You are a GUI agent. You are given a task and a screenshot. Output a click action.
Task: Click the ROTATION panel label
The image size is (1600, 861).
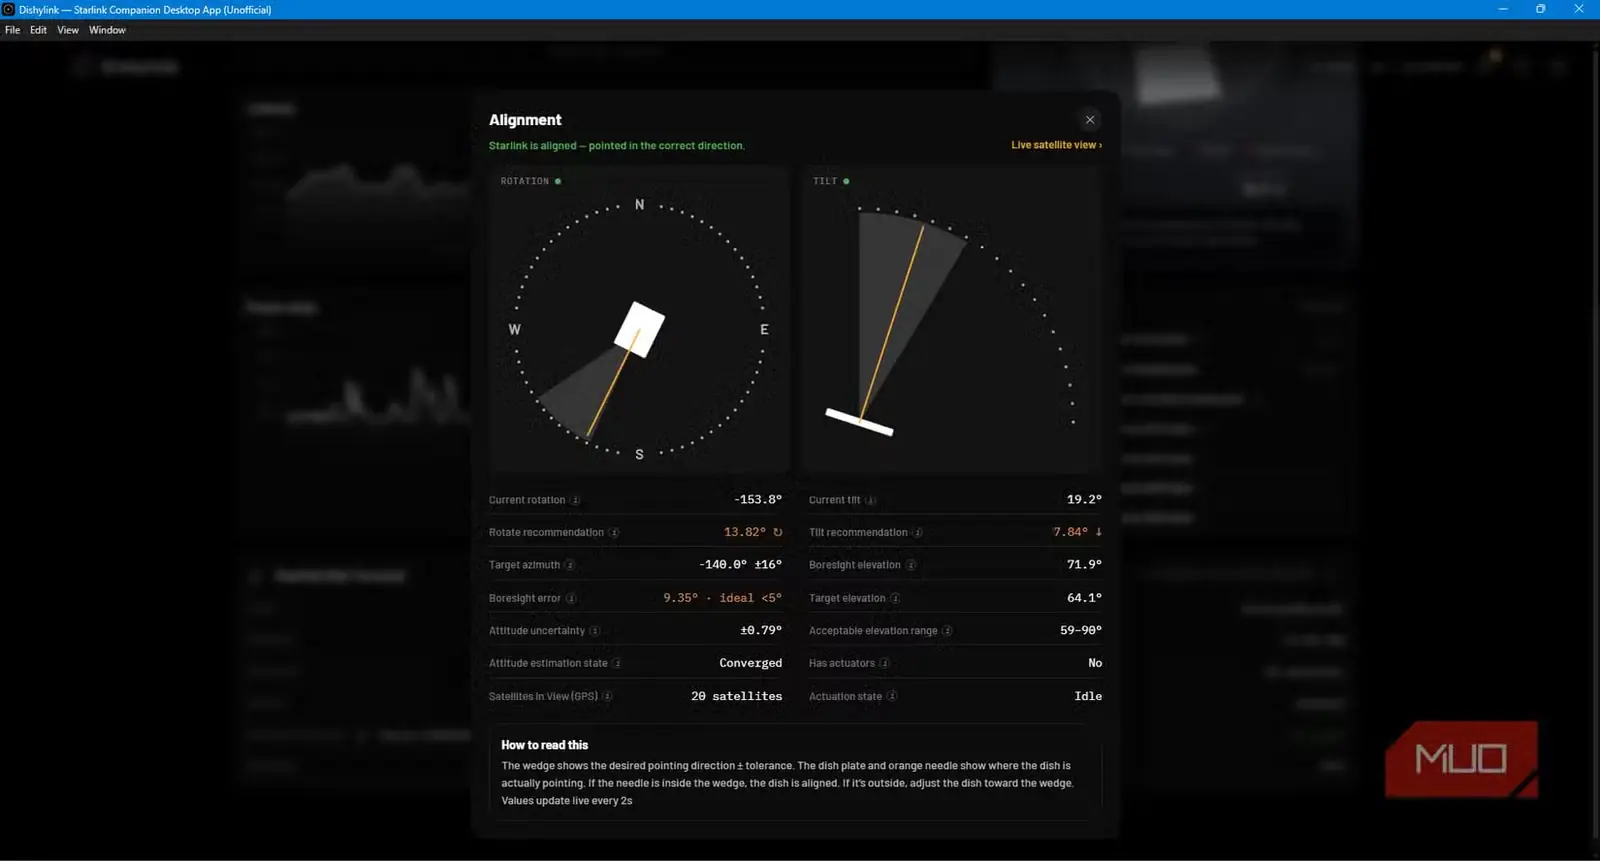coord(525,181)
